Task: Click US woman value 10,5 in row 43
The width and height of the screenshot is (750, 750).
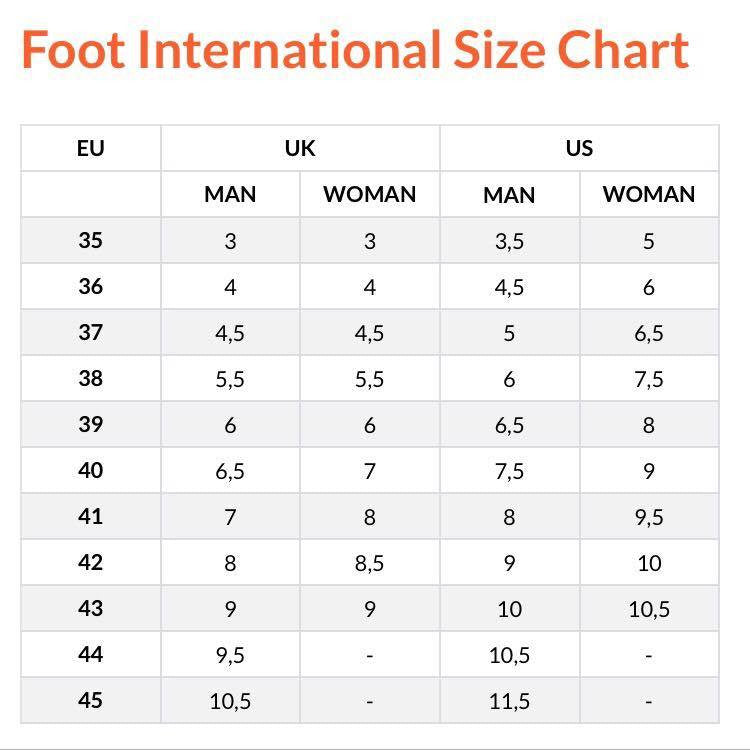Action: [648, 609]
